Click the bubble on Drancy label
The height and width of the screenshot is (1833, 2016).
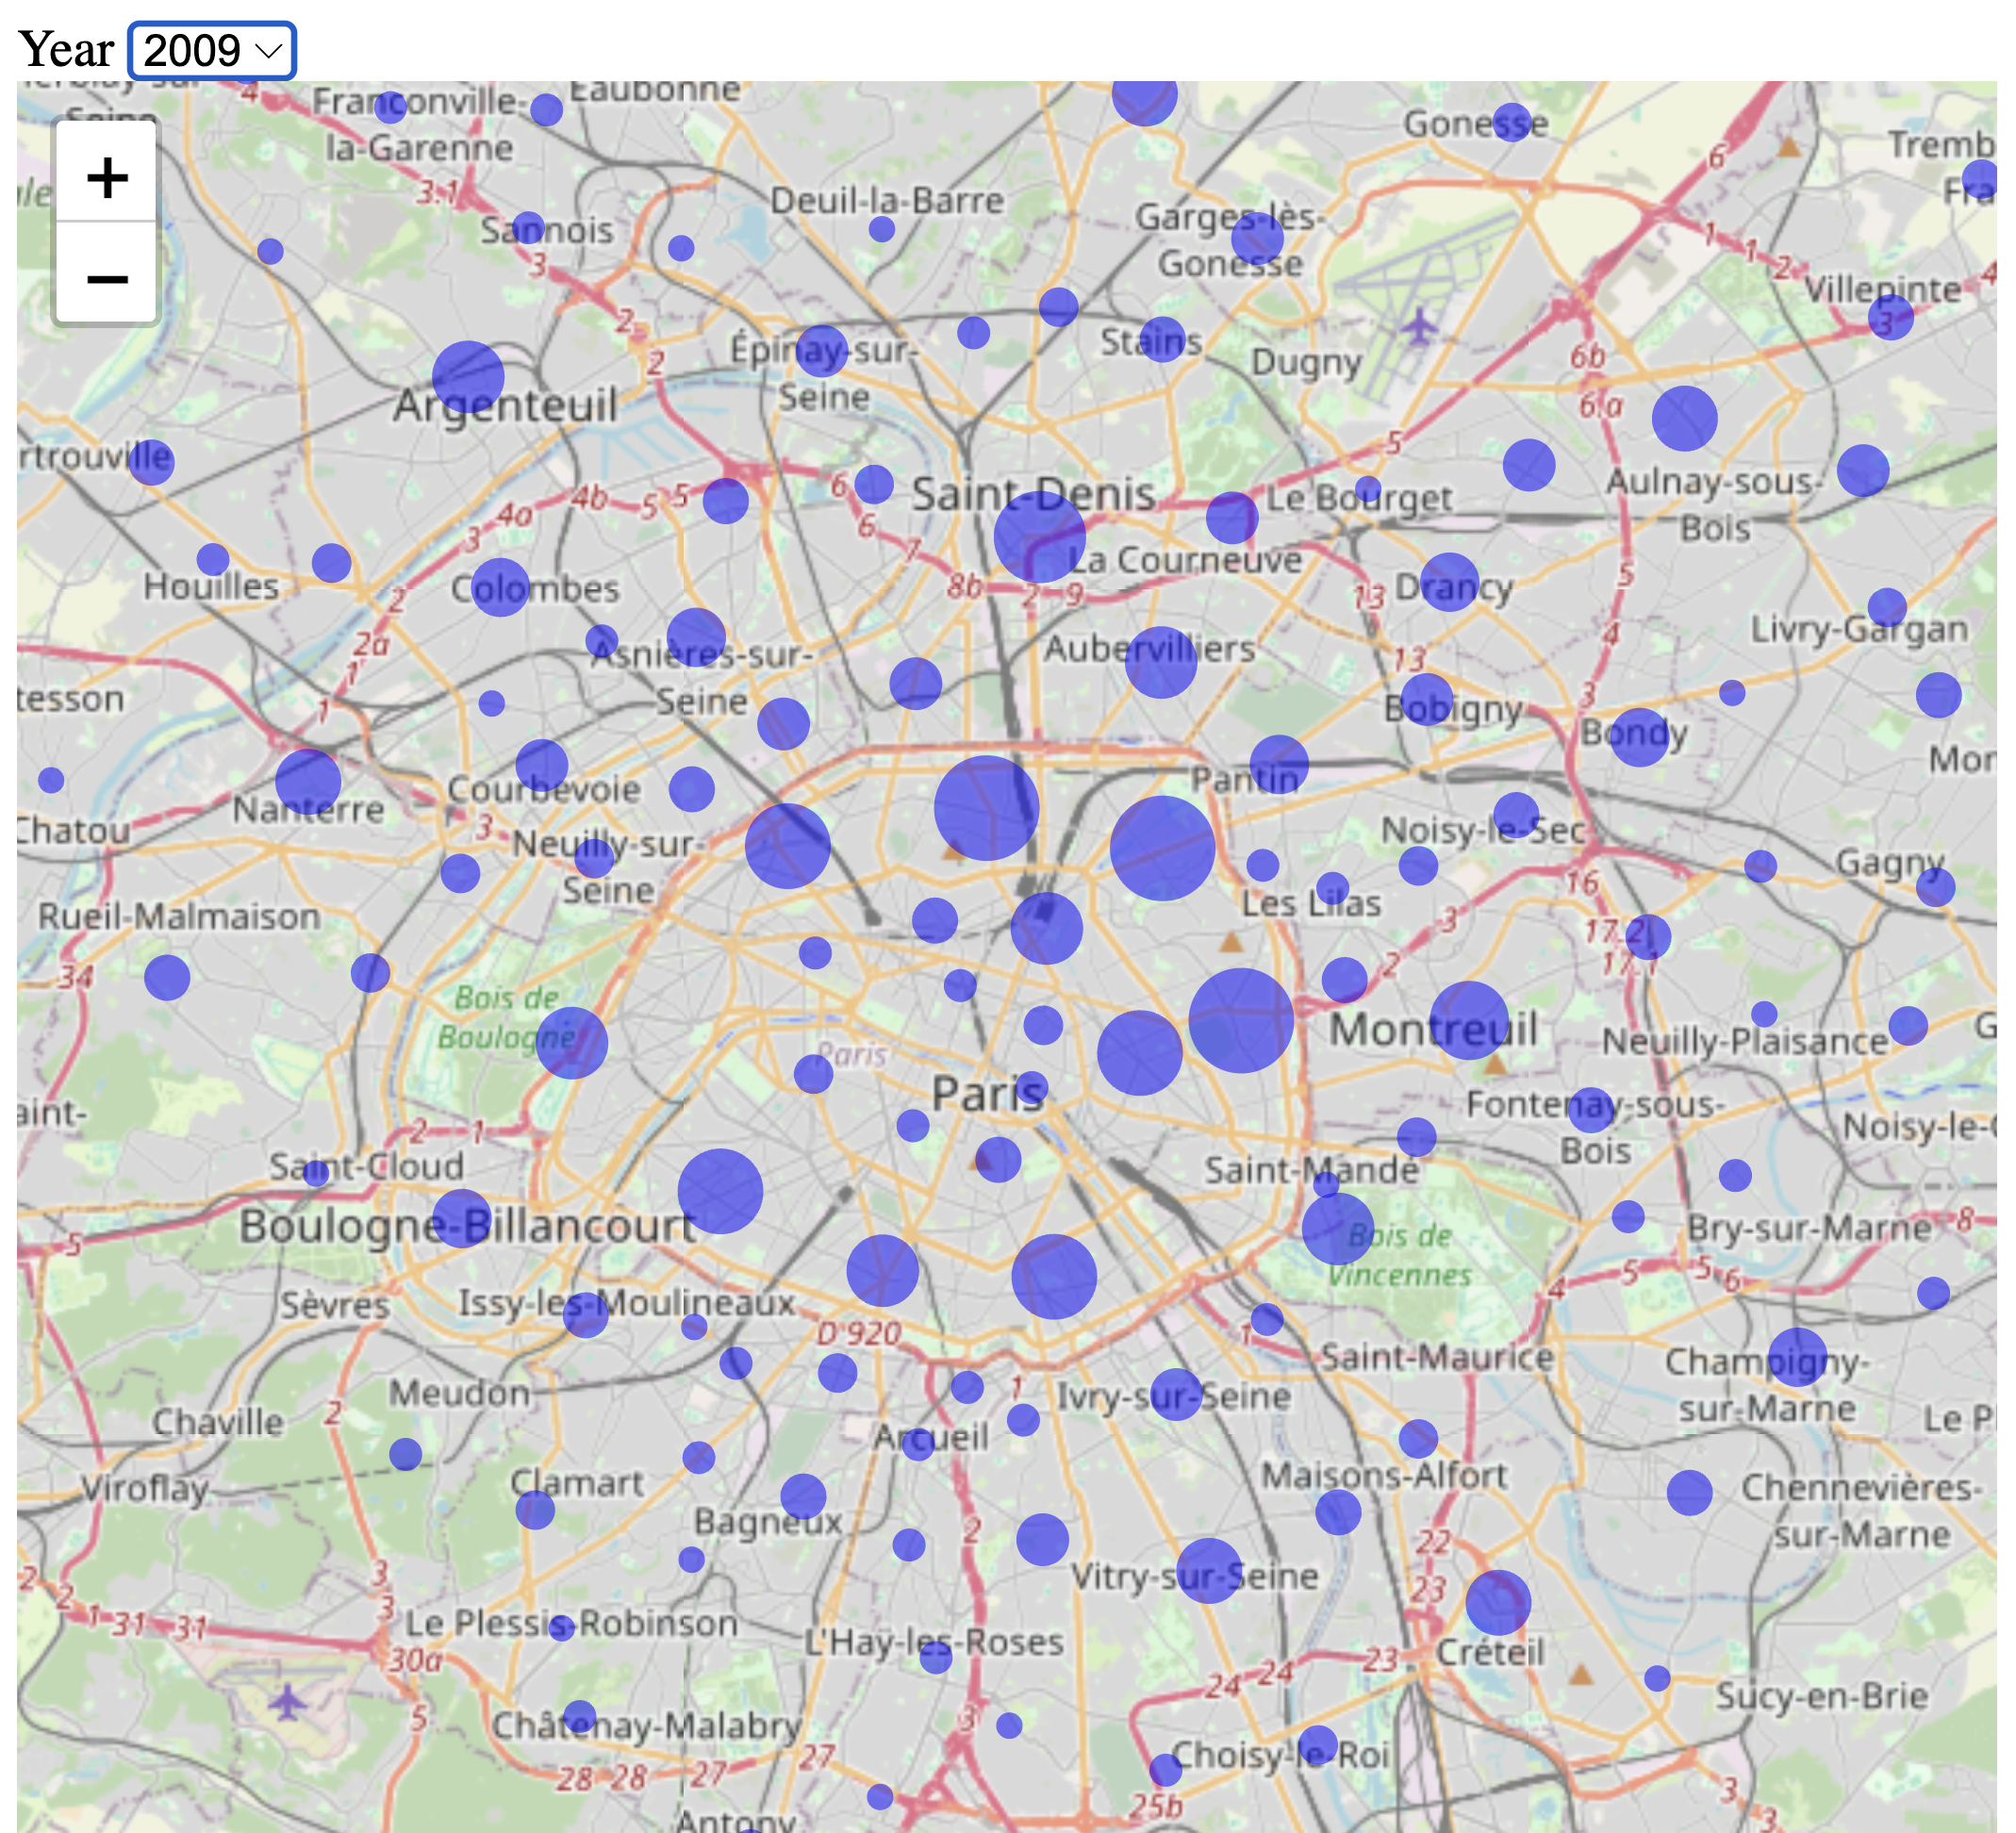click(x=1448, y=582)
